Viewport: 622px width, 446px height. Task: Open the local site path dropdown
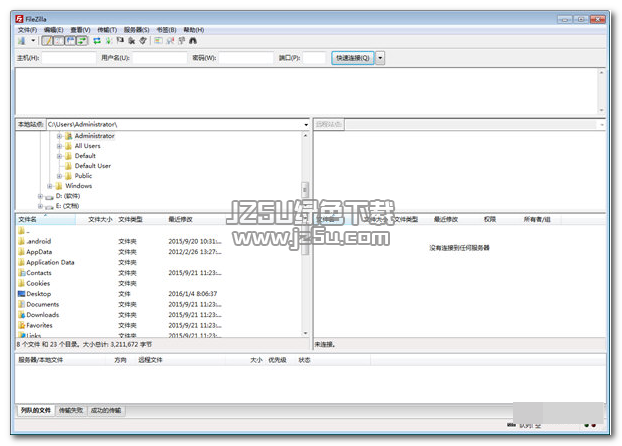[306, 125]
